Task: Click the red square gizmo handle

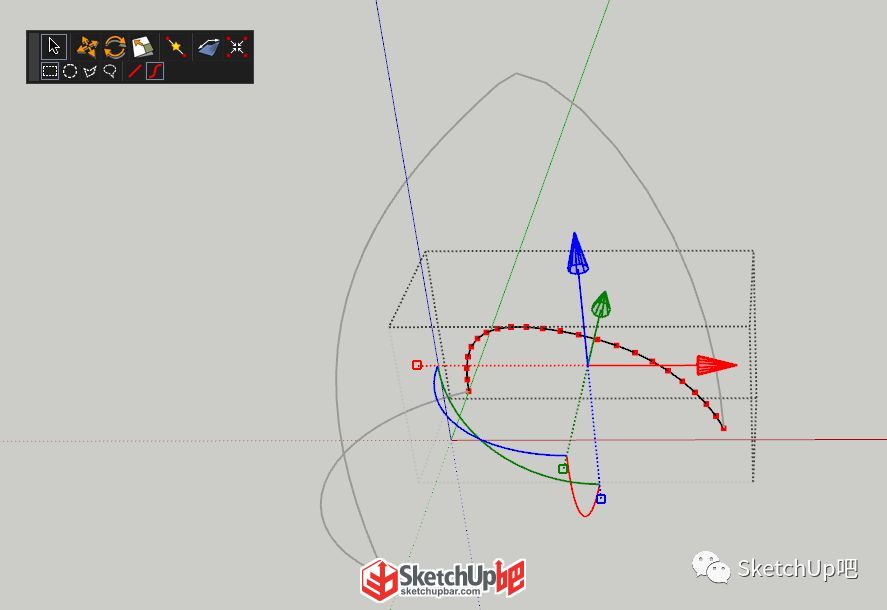Action: click(x=417, y=365)
